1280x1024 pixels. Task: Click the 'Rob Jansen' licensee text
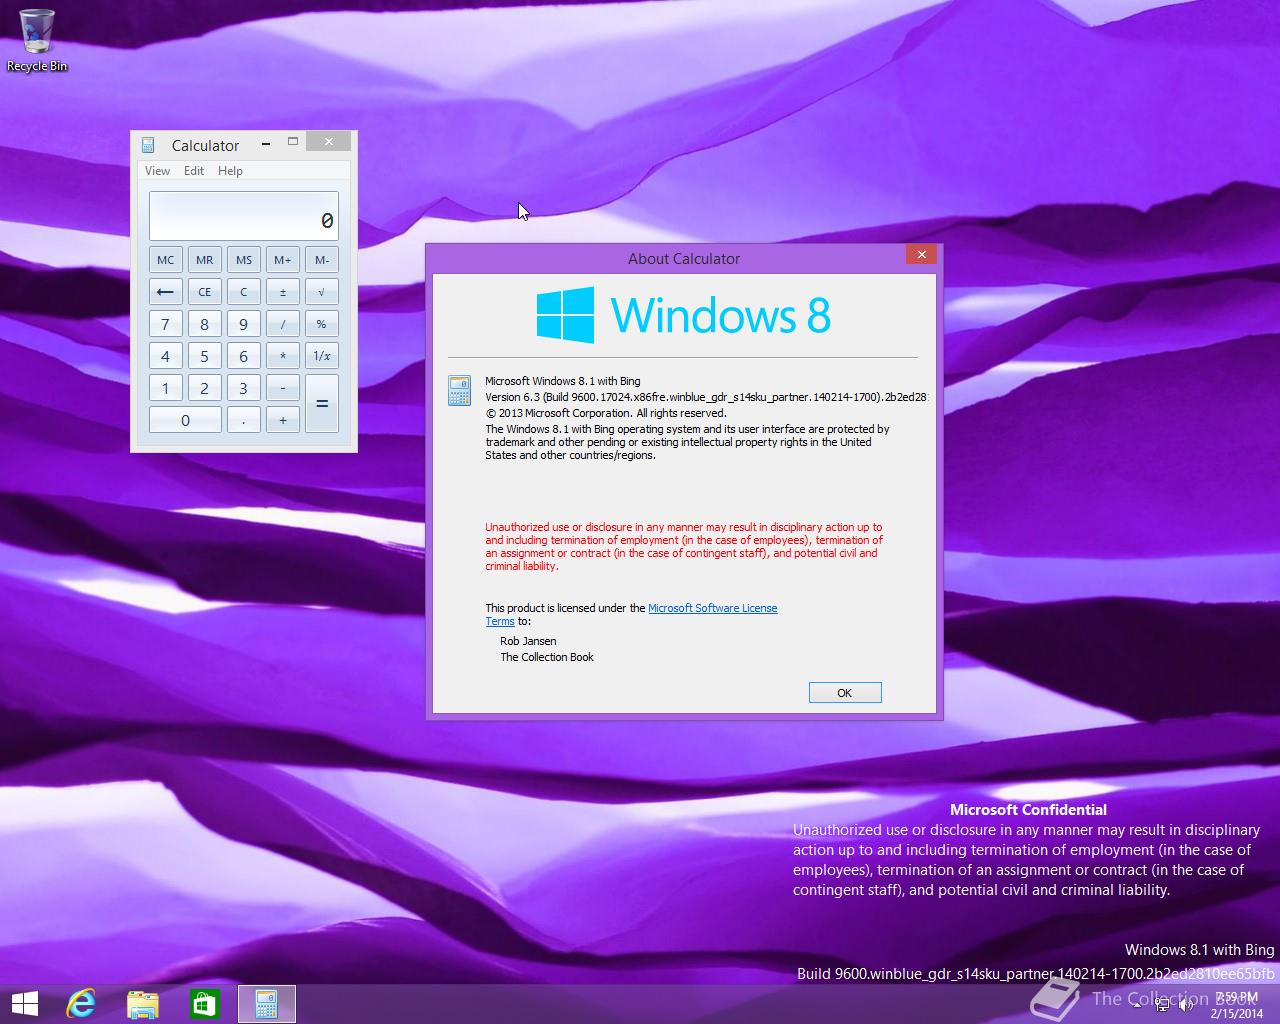click(x=528, y=641)
